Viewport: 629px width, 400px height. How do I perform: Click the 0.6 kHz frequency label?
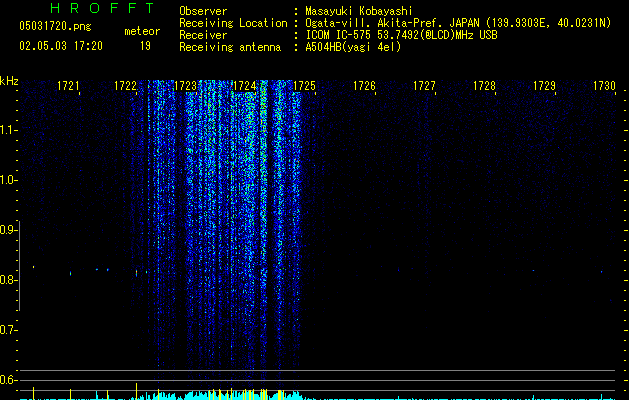coord(9,380)
